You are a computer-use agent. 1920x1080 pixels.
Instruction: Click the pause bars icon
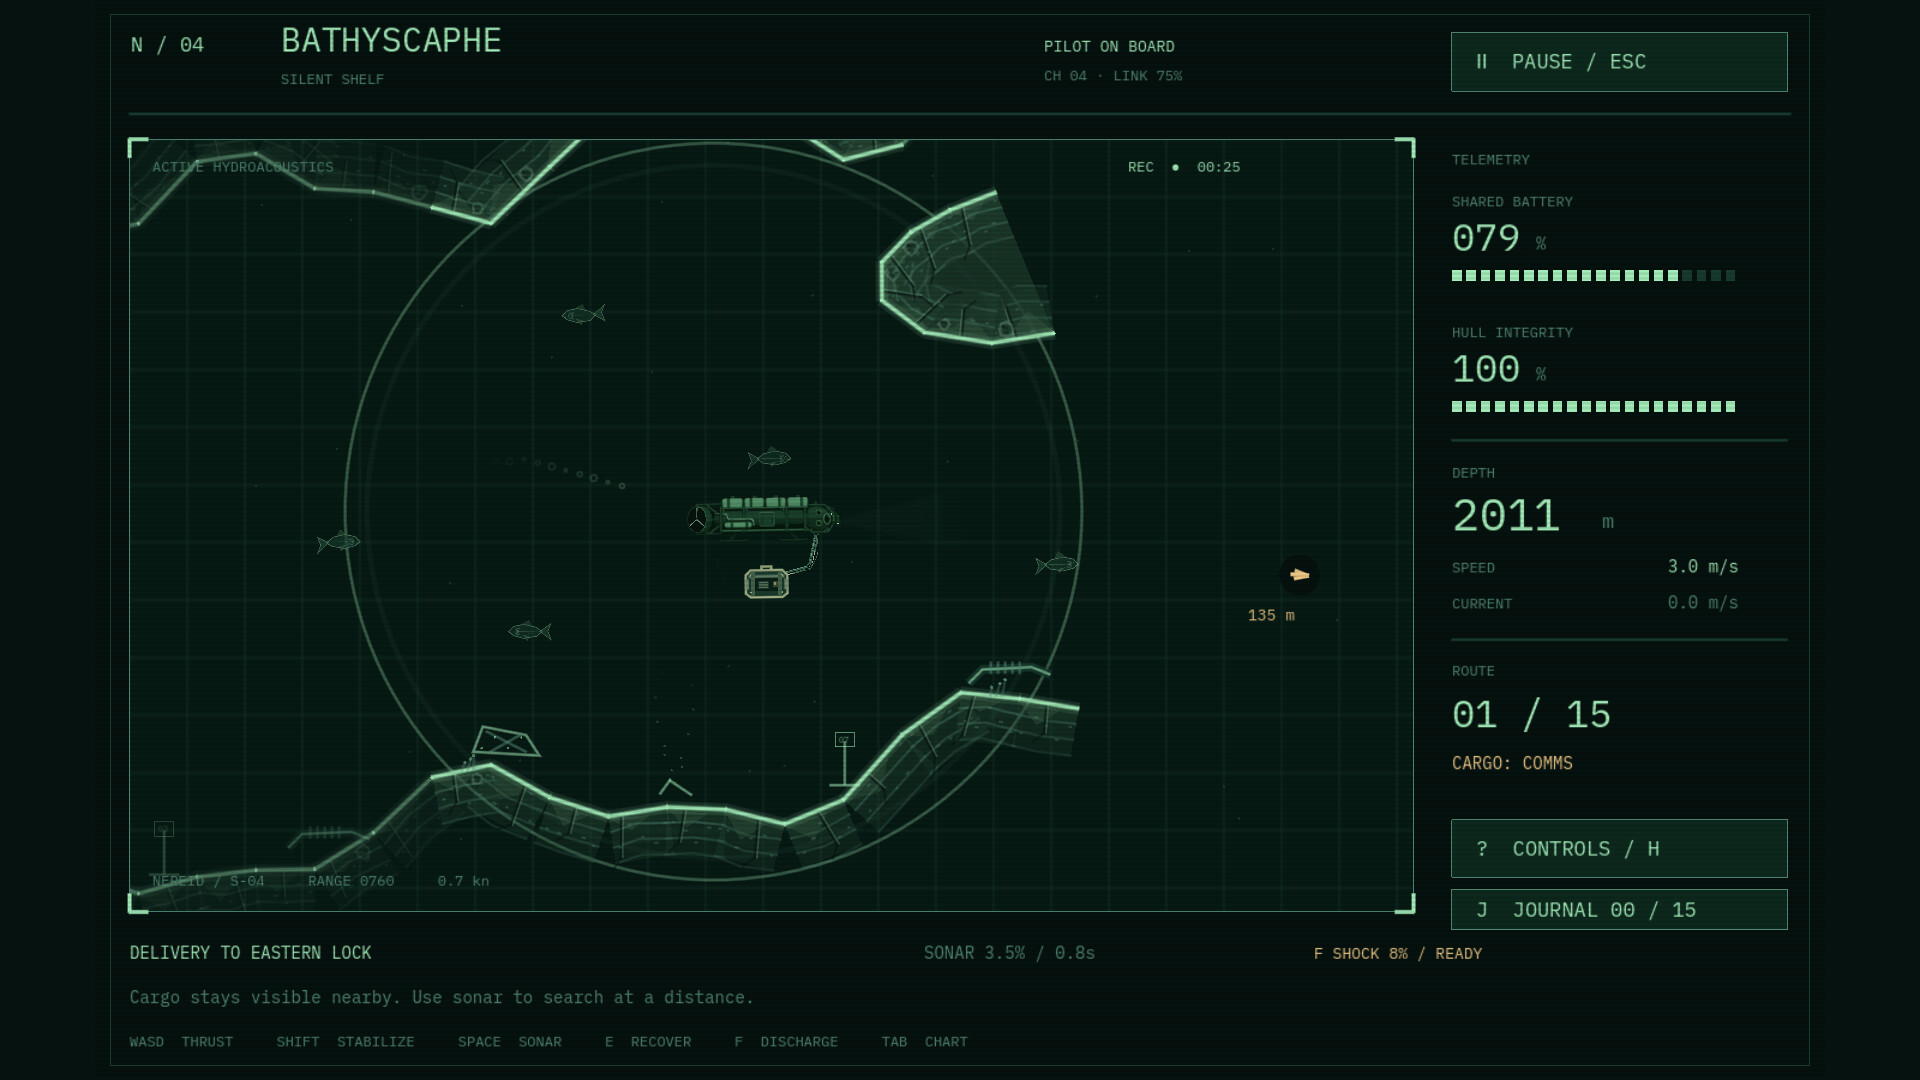(x=1482, y=62)
